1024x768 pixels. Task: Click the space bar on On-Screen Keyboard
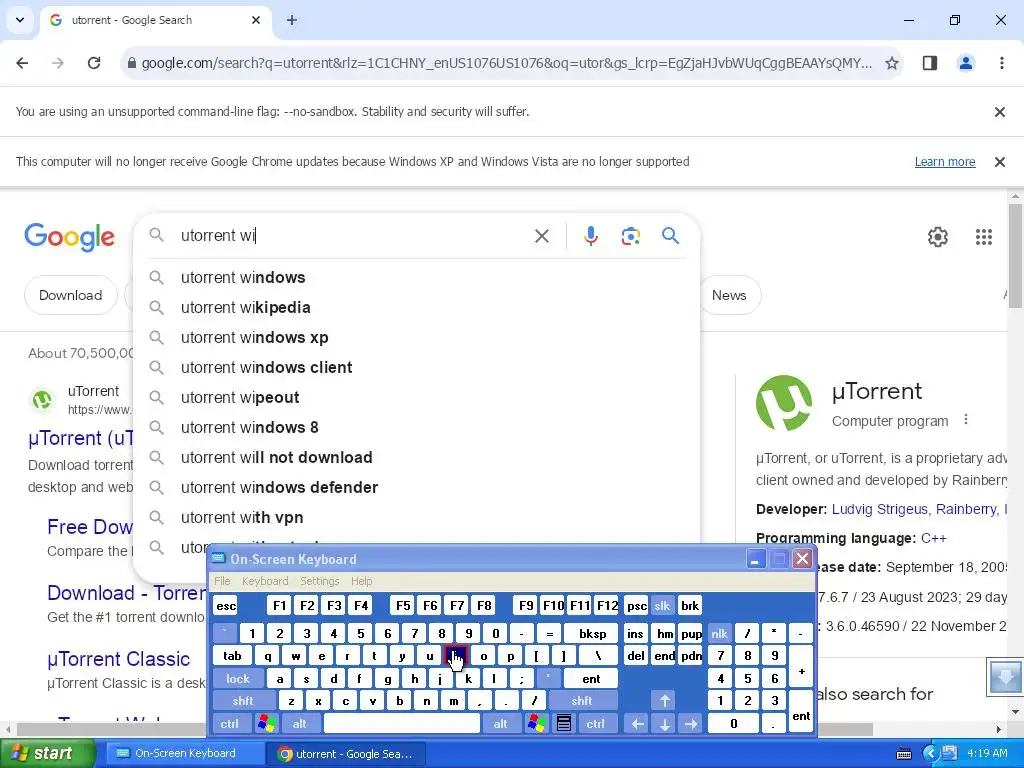(x=402, y=724)
